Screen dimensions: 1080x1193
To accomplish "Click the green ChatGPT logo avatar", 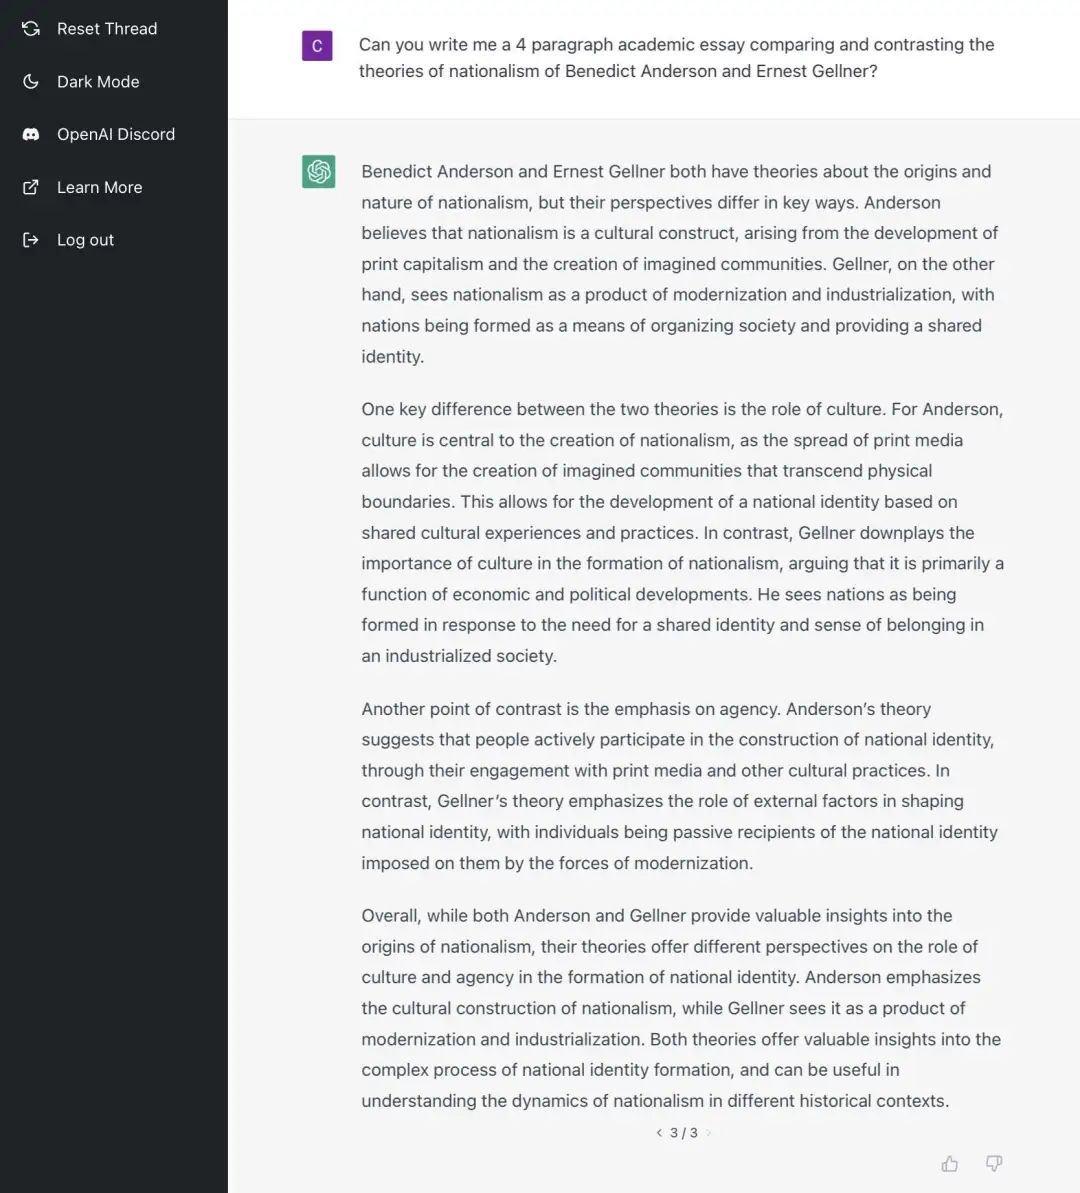I will point(319,172).
